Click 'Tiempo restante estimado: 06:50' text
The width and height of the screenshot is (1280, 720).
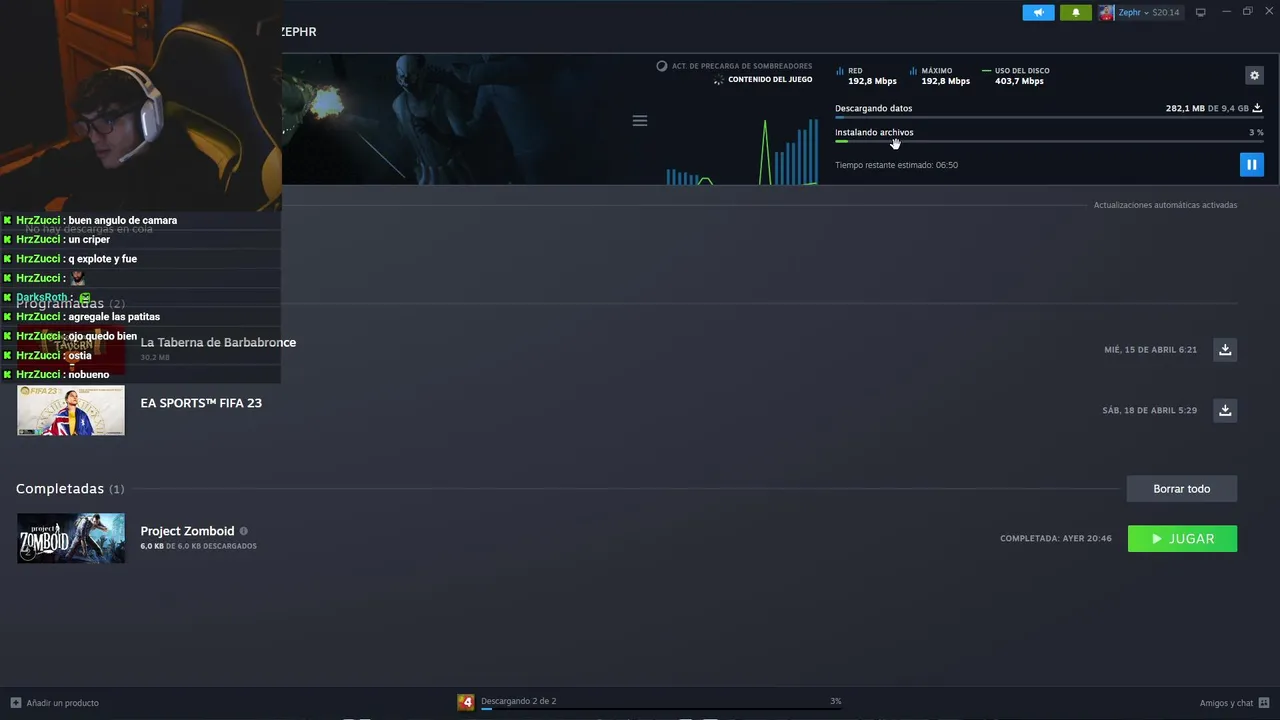click(896, 165)
